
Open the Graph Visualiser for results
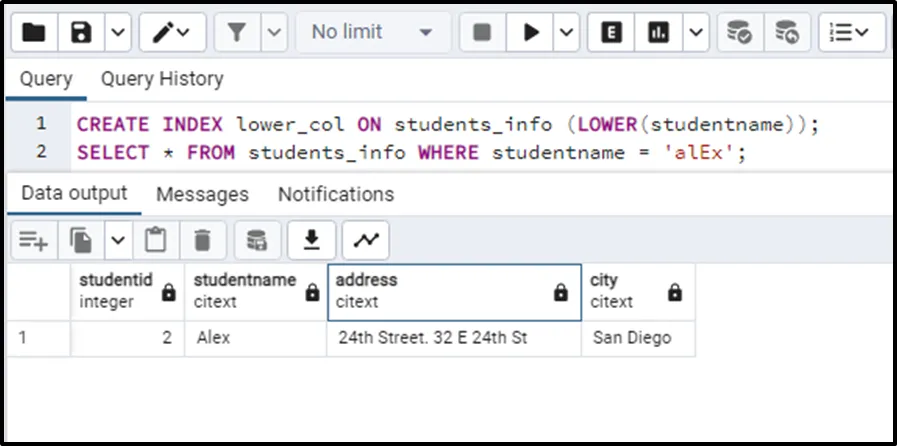[366, 240]
